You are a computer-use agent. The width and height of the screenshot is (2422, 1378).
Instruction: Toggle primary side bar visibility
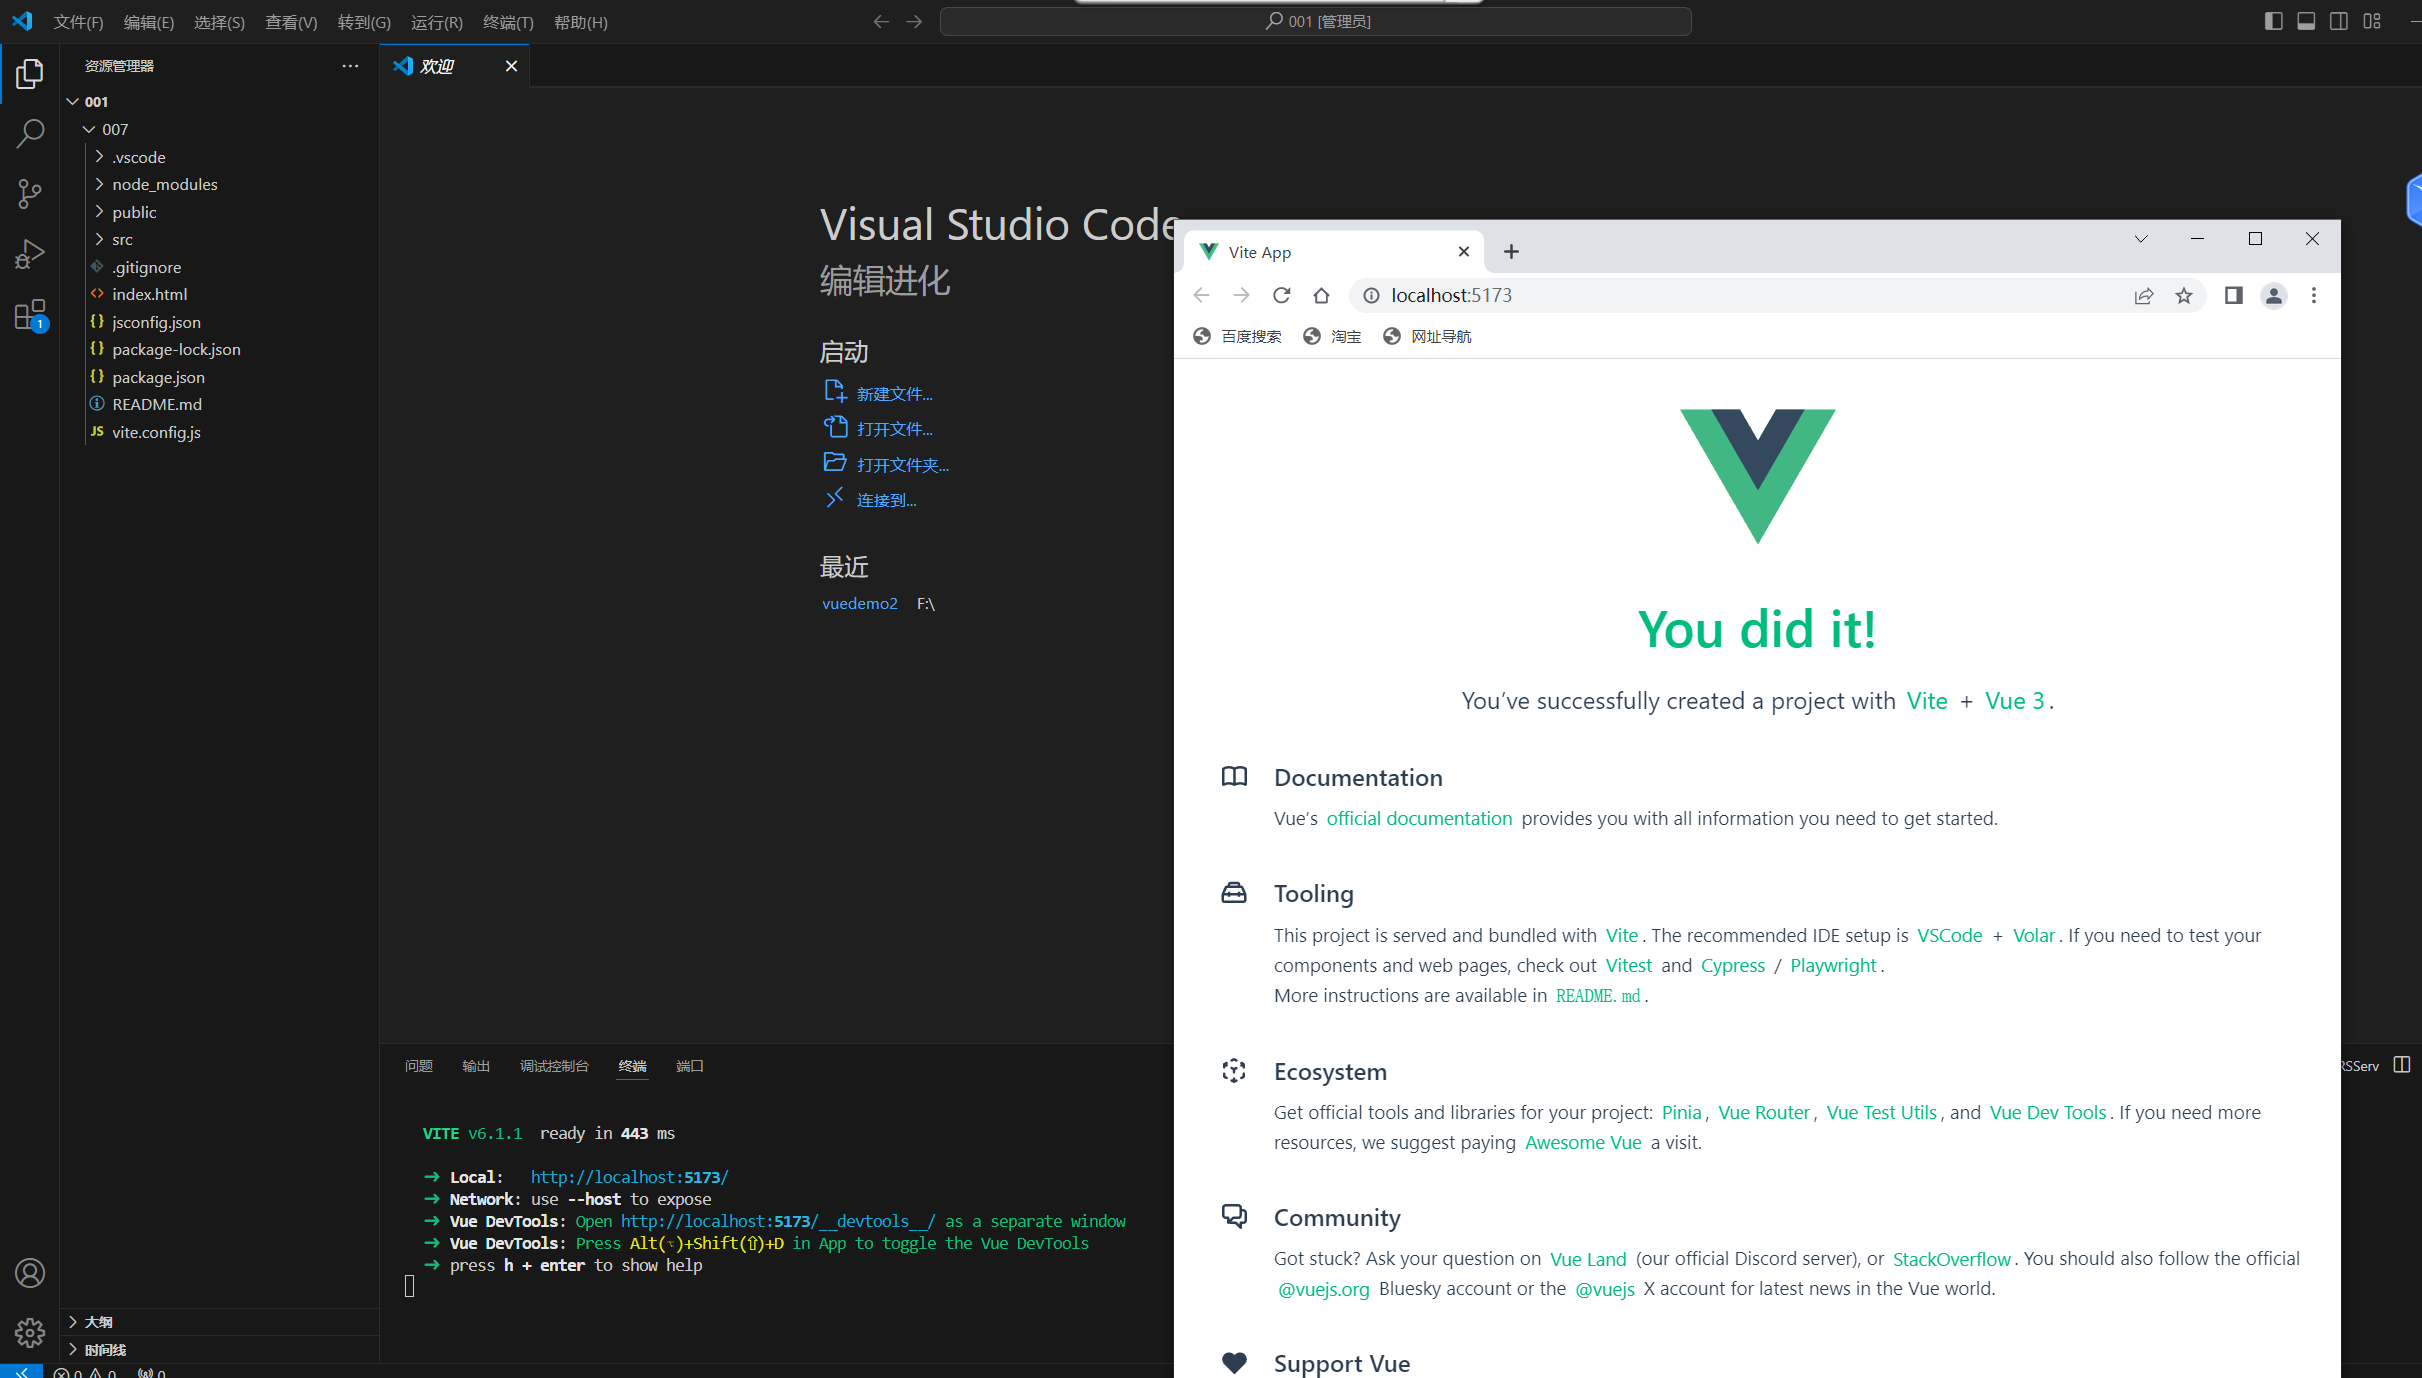point(2273,21)
